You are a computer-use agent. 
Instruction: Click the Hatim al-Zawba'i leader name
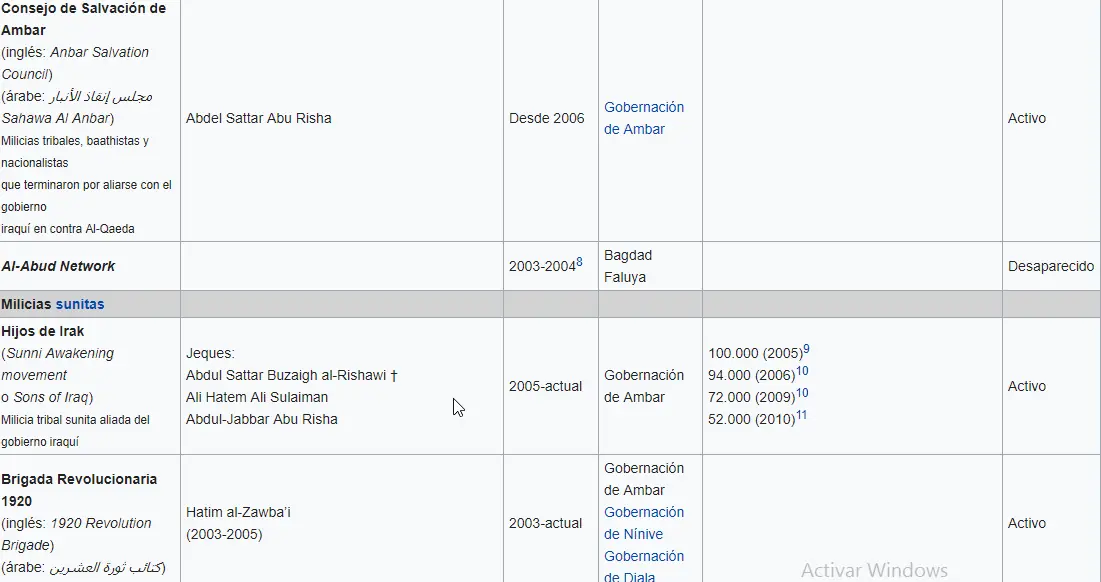tap(238, 512)
